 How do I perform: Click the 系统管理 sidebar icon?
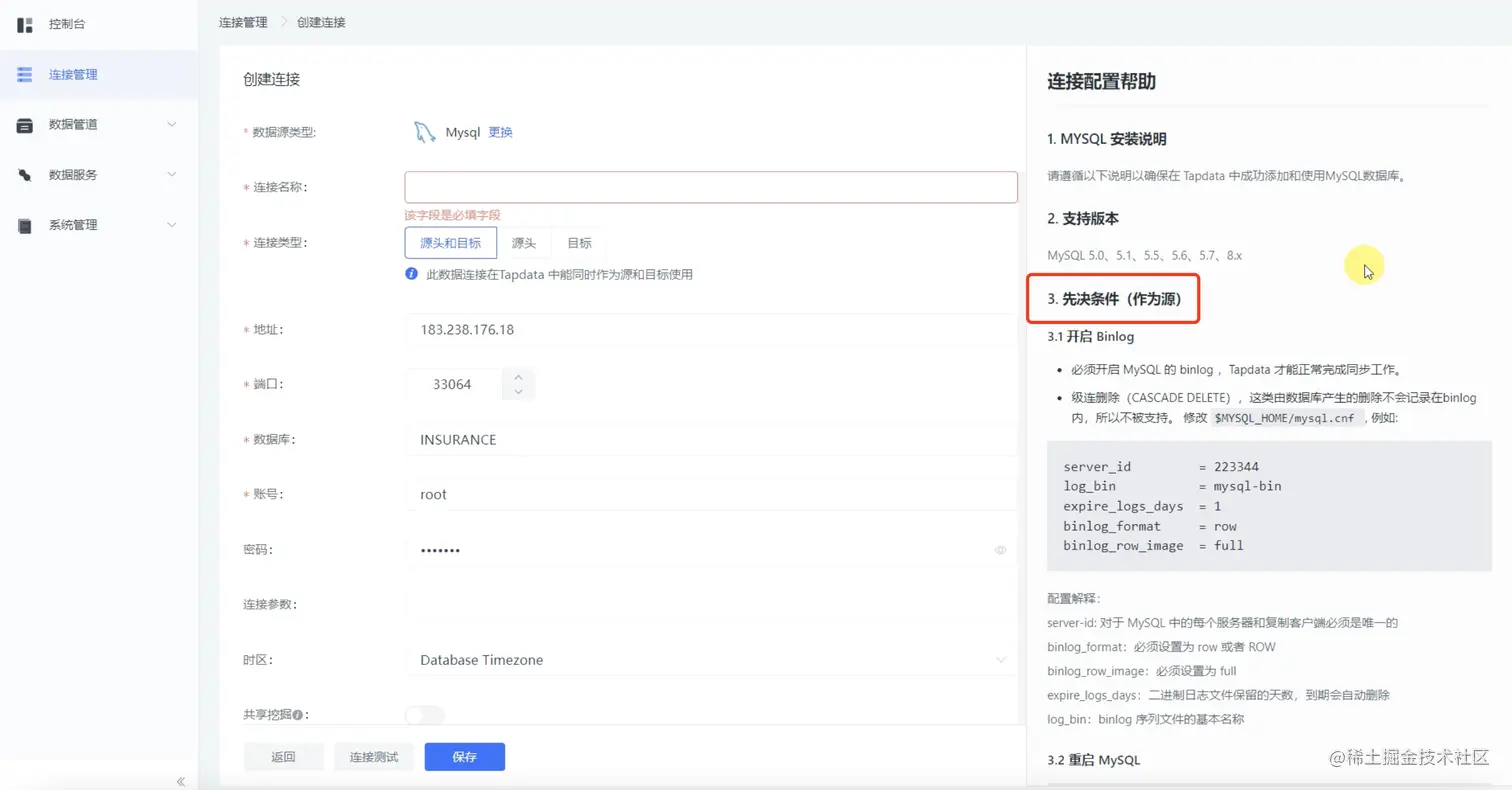[25, 225]
